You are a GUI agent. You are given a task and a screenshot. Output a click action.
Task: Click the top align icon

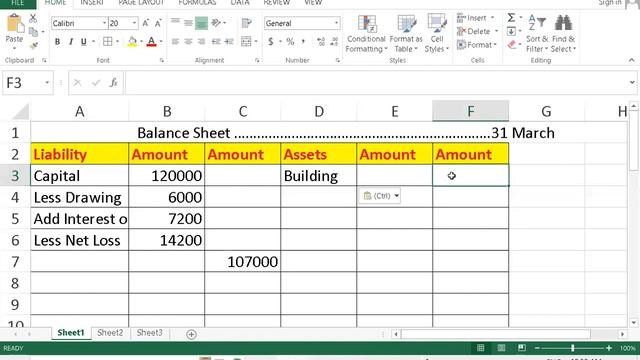(176, 22)
